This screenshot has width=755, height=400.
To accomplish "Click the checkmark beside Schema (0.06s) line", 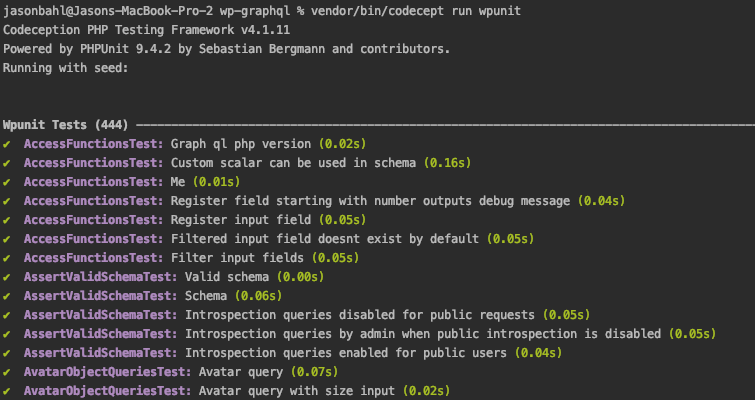I will coord(6,296).
